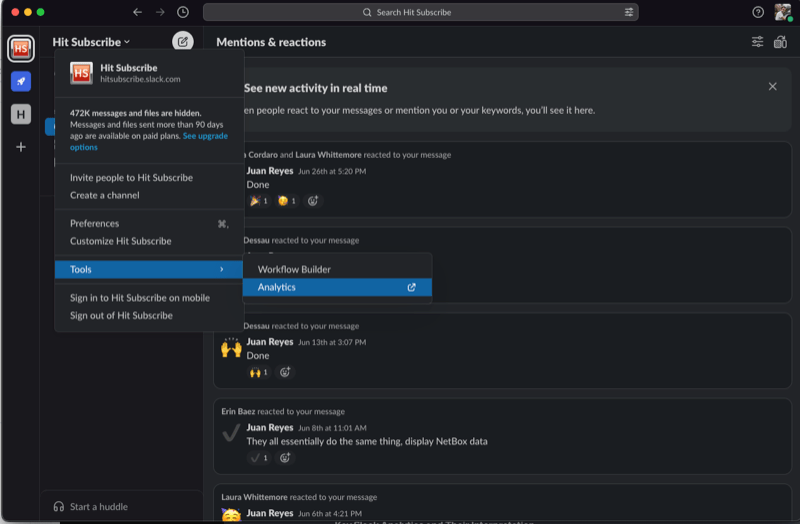
Task: Click party popper reaction on Jun 26th message
Action: (x=259, y=201)
